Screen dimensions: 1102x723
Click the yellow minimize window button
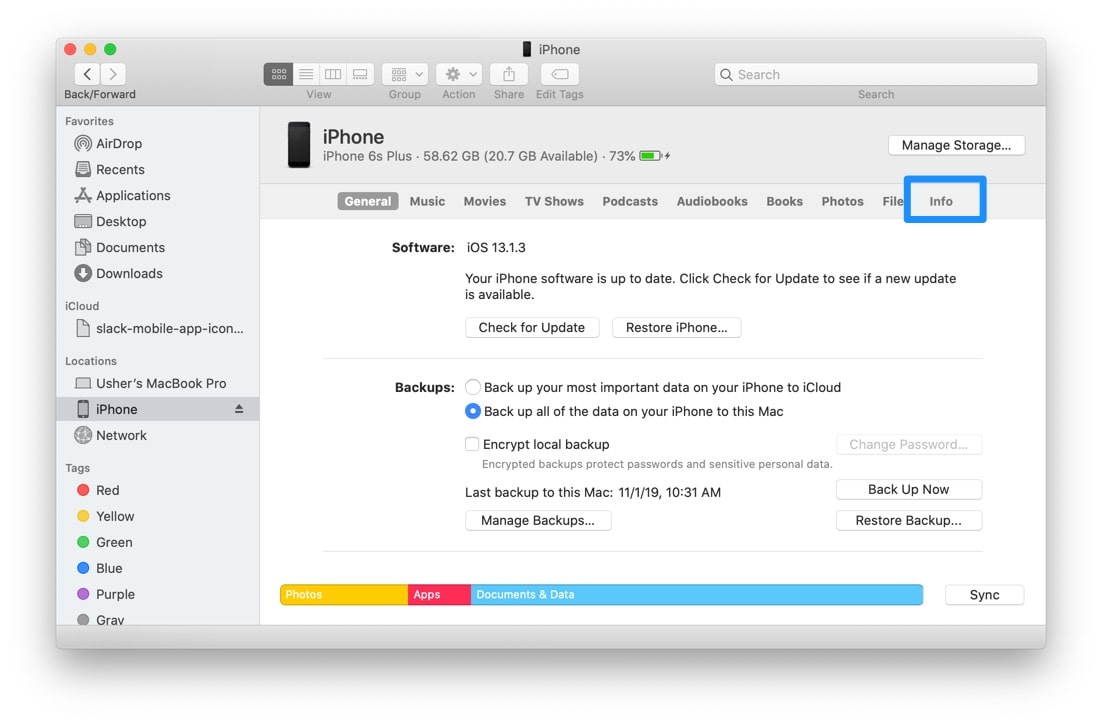pos(90,49)
